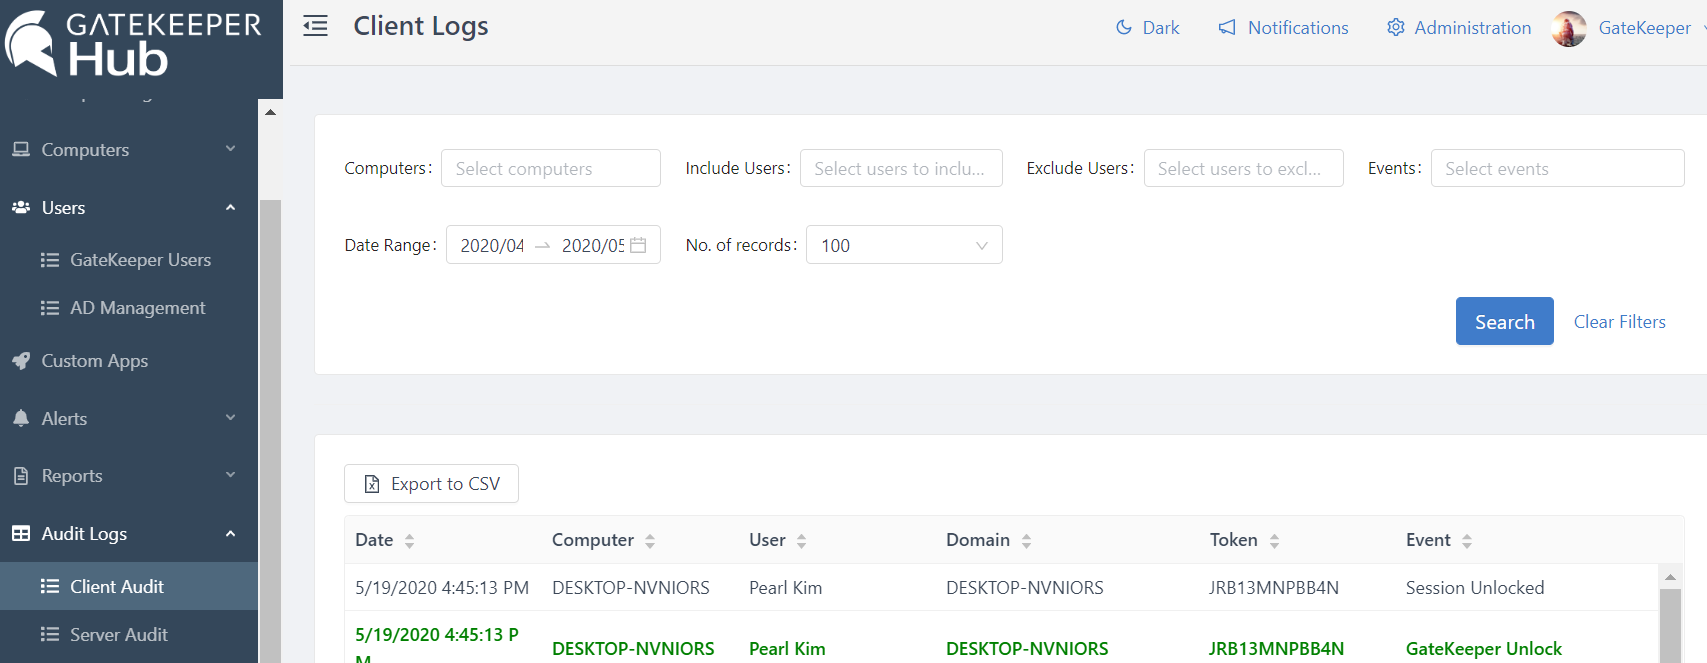Collapse the sidebar with the menu fold icon
The image size is (1707, 663).
pyautogui.click(x=315, y=26)
